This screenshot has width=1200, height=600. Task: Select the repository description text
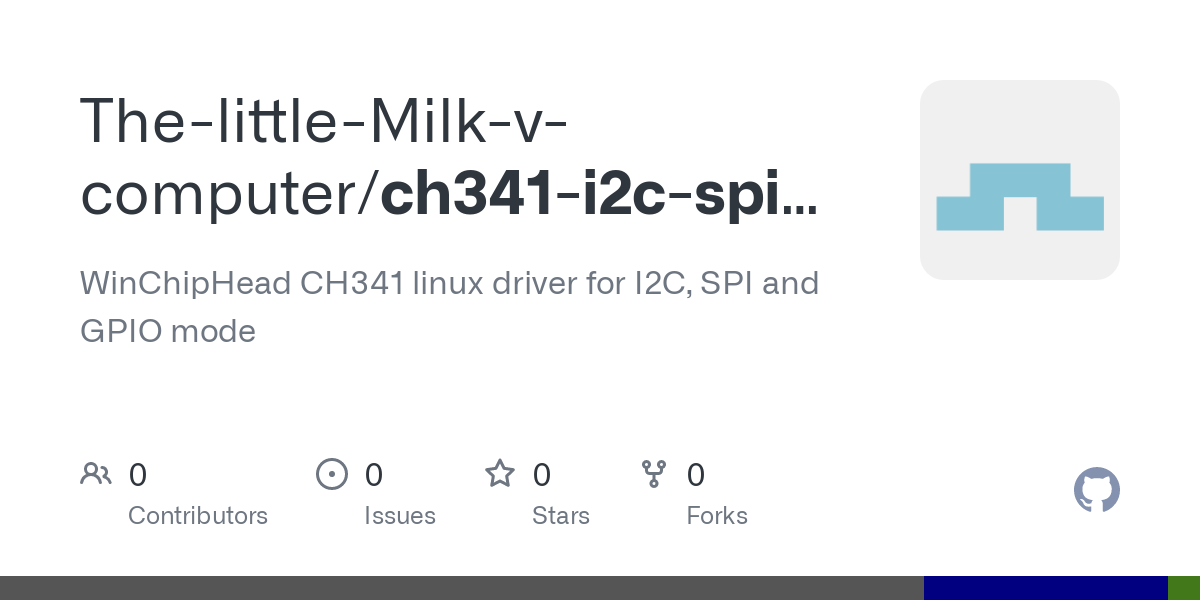click(x=449, y=306)
